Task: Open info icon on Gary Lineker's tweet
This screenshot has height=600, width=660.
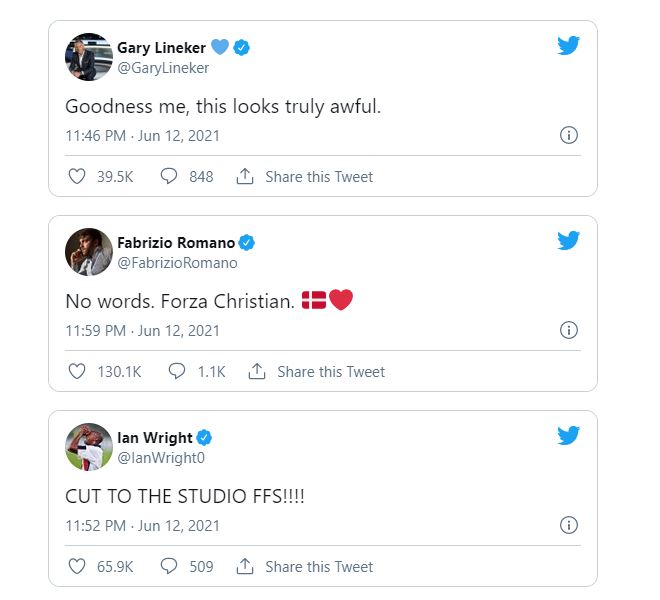Action: (569, 135)
